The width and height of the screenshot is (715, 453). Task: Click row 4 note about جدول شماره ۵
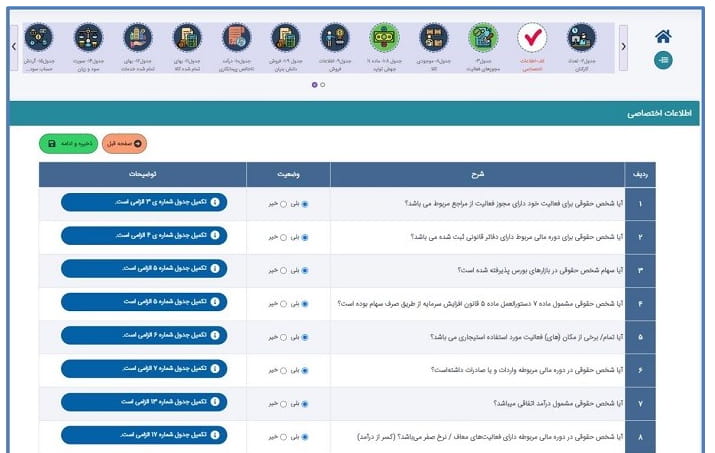144,302
